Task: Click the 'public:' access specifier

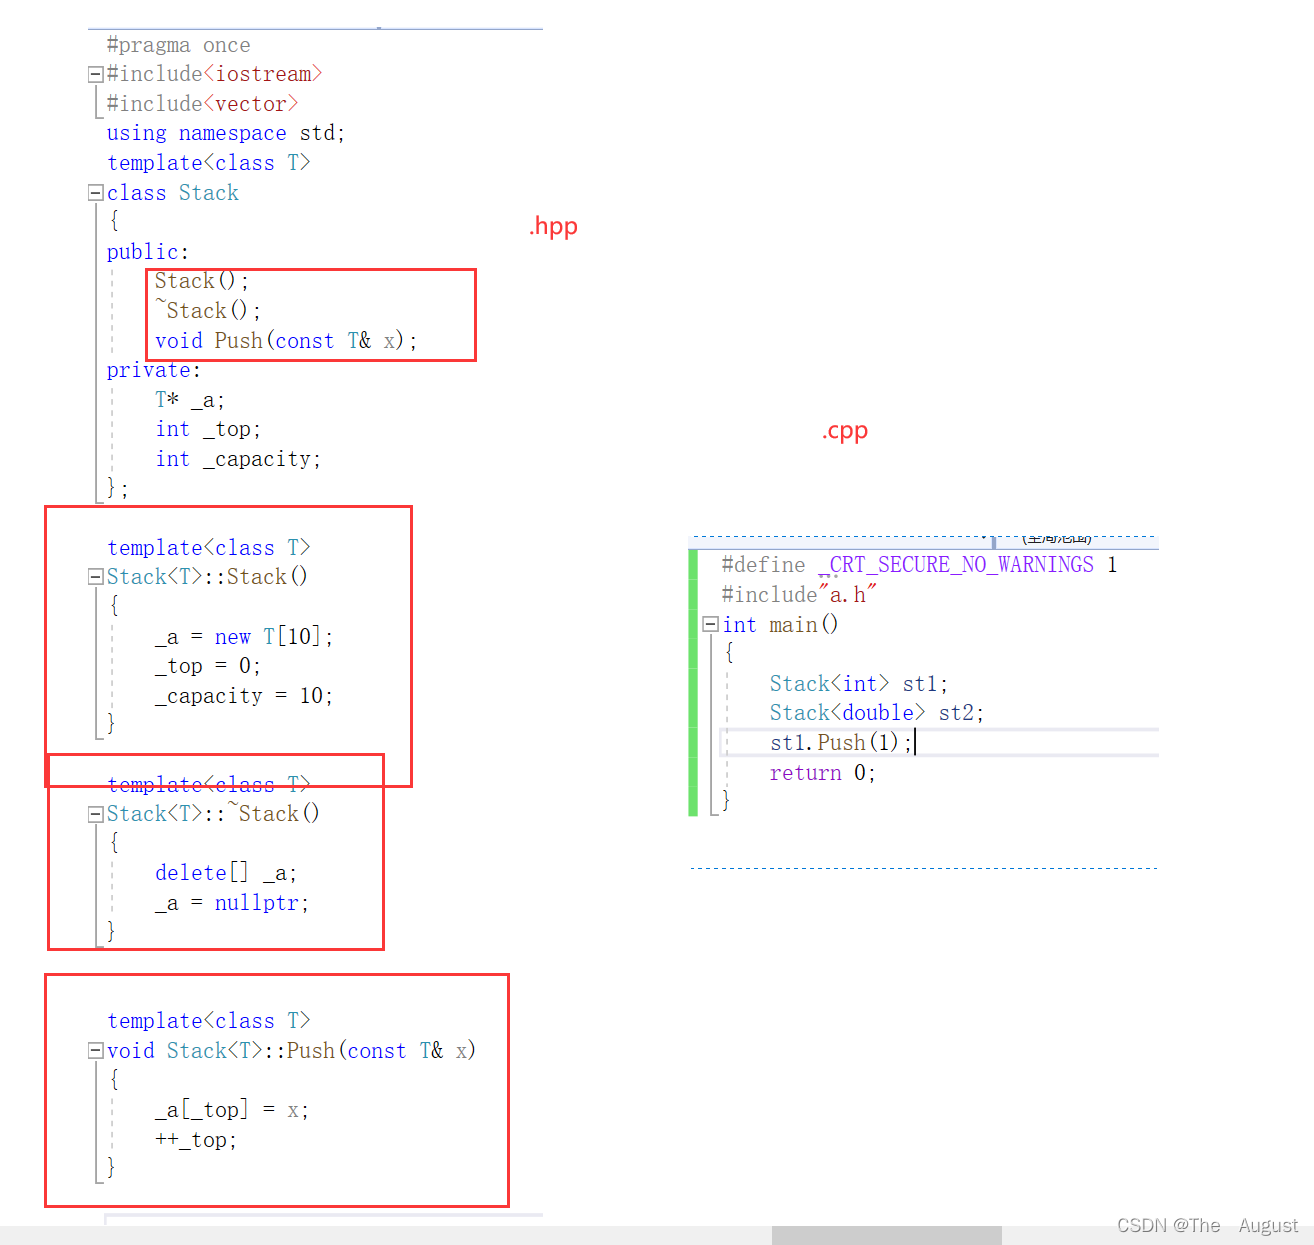Action: pos(147,252)
